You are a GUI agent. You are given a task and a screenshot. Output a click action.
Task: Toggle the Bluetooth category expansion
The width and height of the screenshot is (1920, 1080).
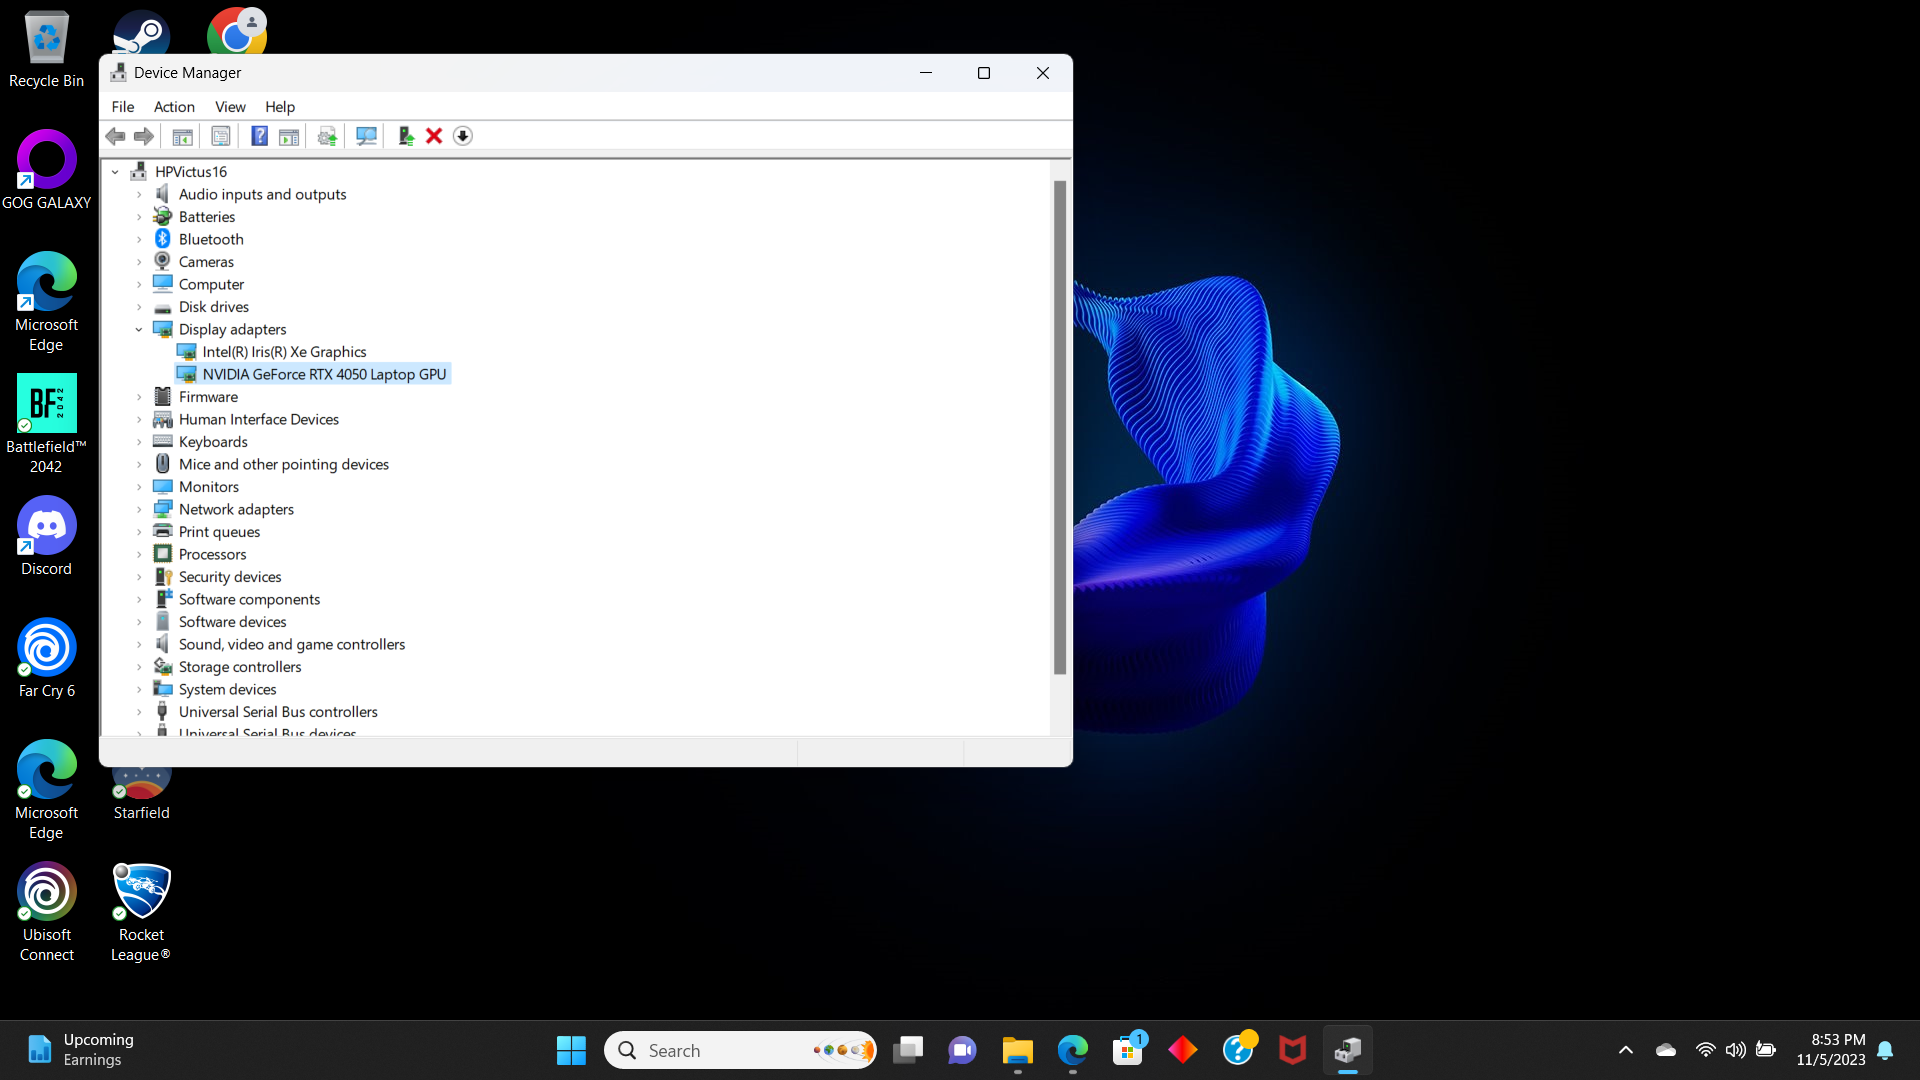(x=138, y=239)
